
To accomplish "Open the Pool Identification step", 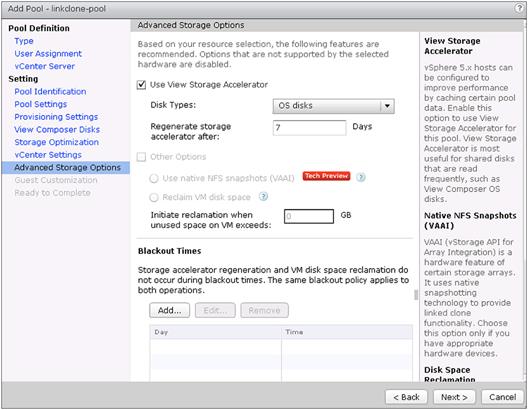I will [50, 92].
